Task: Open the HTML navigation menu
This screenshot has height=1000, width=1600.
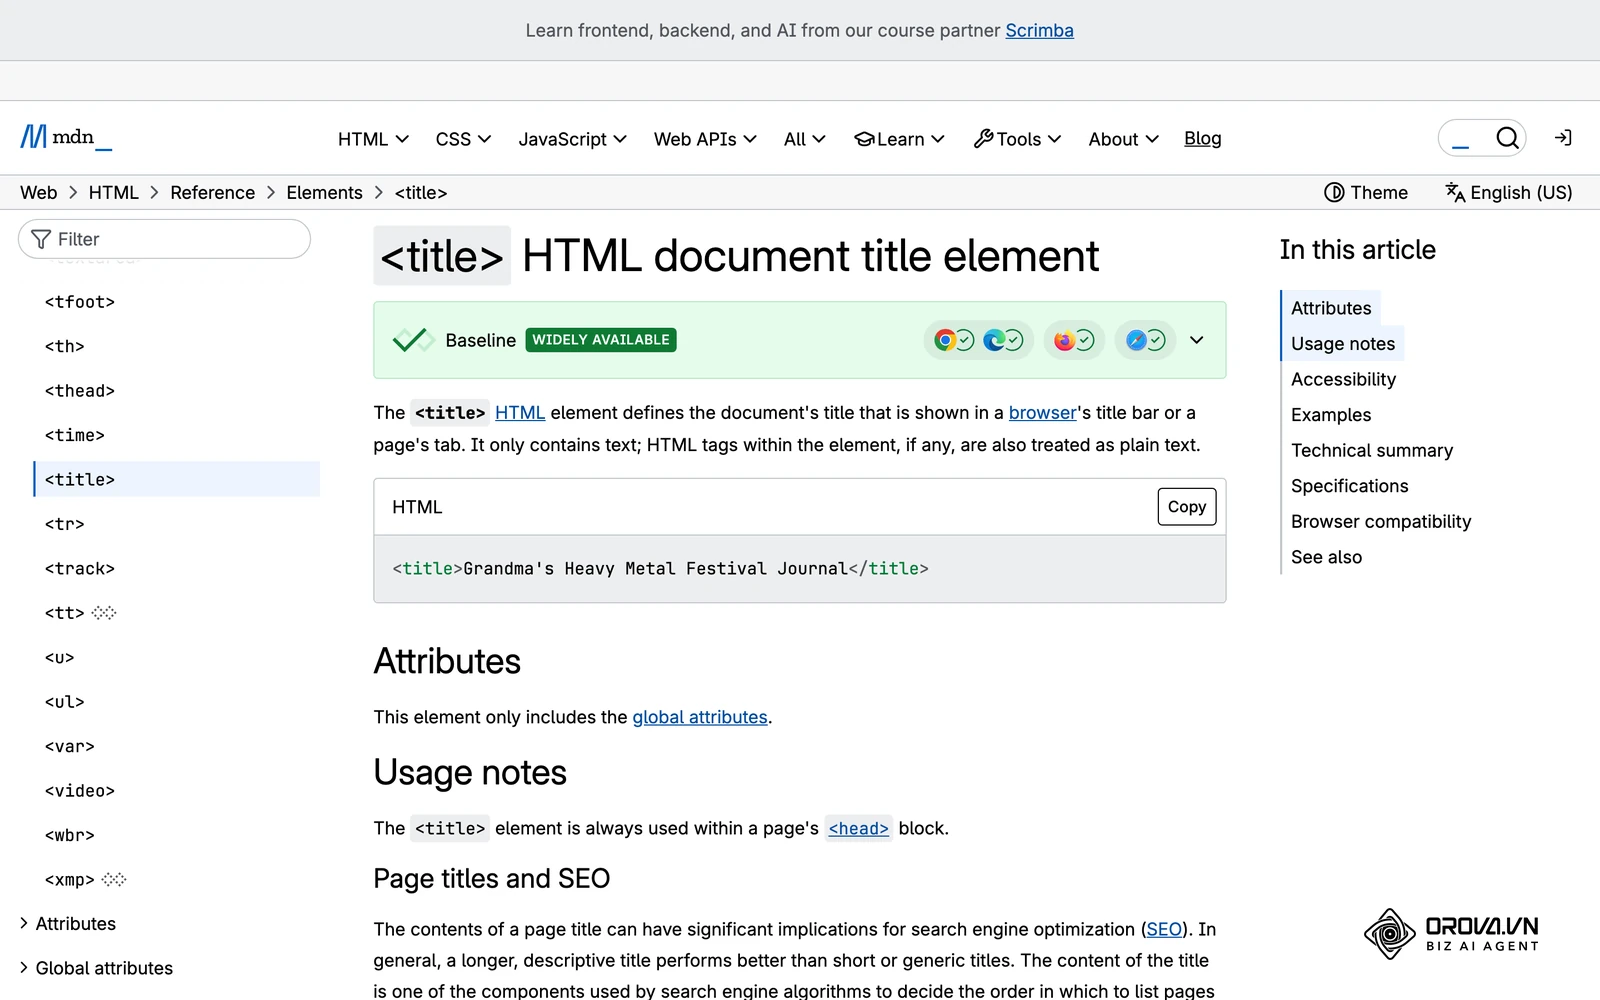Action: 373,139
